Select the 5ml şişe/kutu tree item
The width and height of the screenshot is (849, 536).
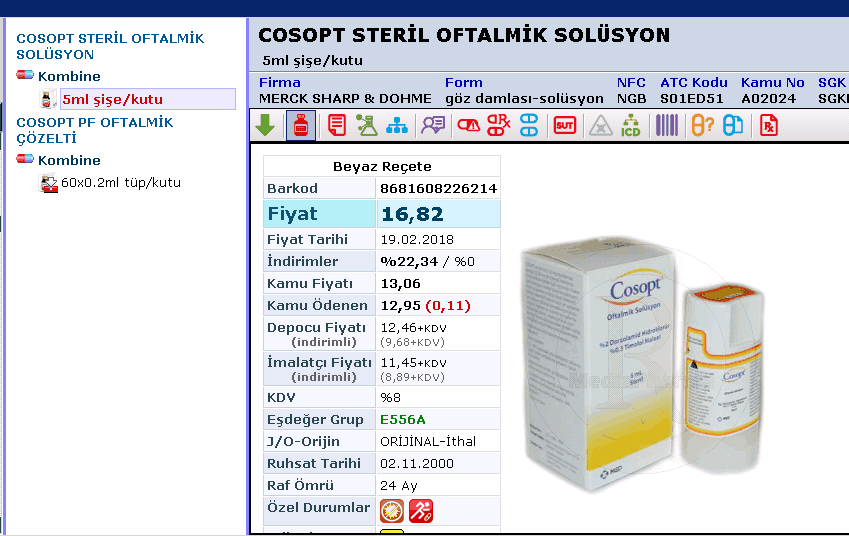[147, 99]
